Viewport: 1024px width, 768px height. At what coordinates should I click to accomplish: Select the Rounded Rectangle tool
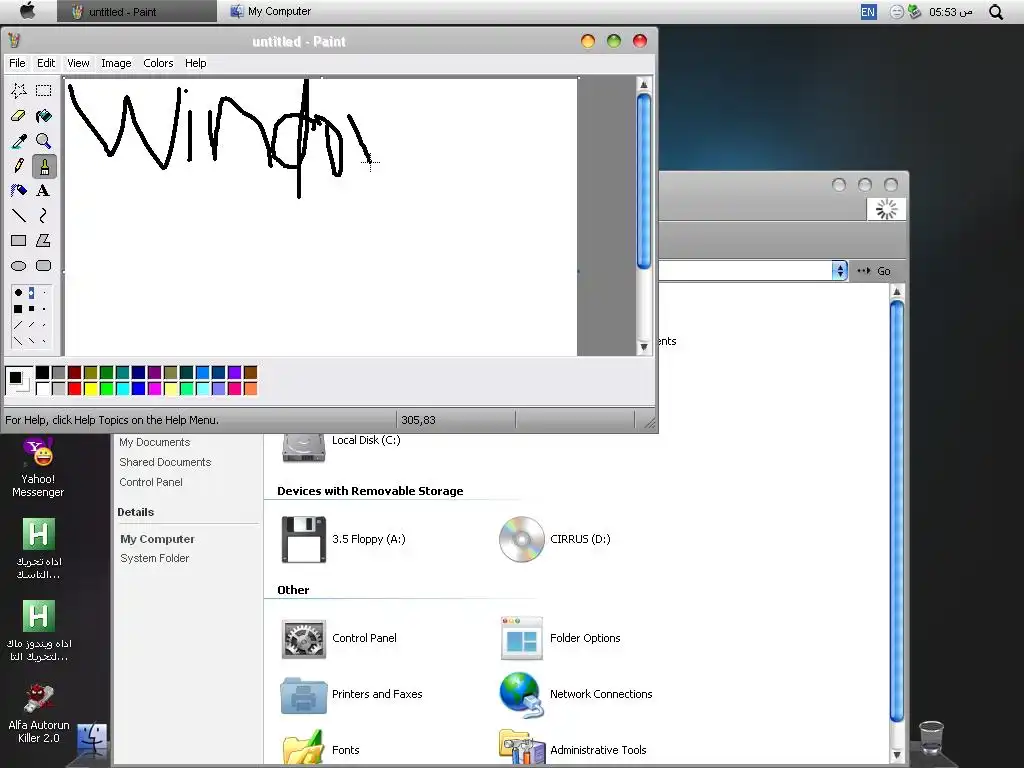(43, 266)
